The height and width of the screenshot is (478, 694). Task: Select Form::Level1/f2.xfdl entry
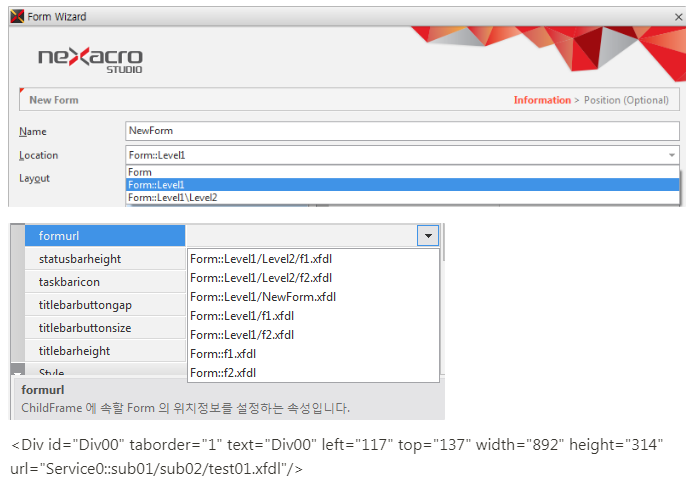(242, 335)
